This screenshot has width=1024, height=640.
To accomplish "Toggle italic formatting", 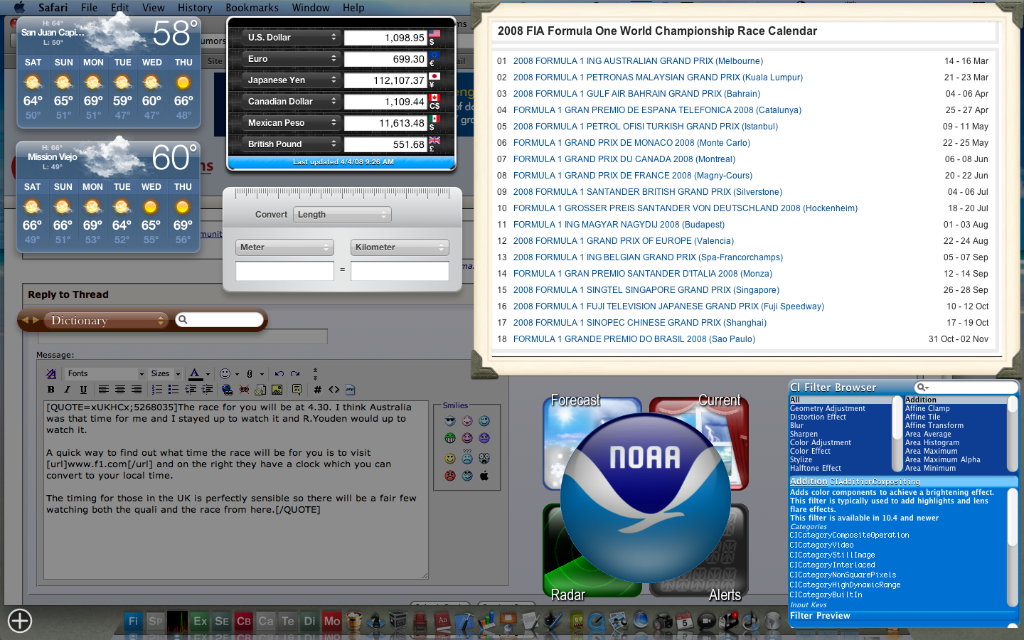I will 67,390.
